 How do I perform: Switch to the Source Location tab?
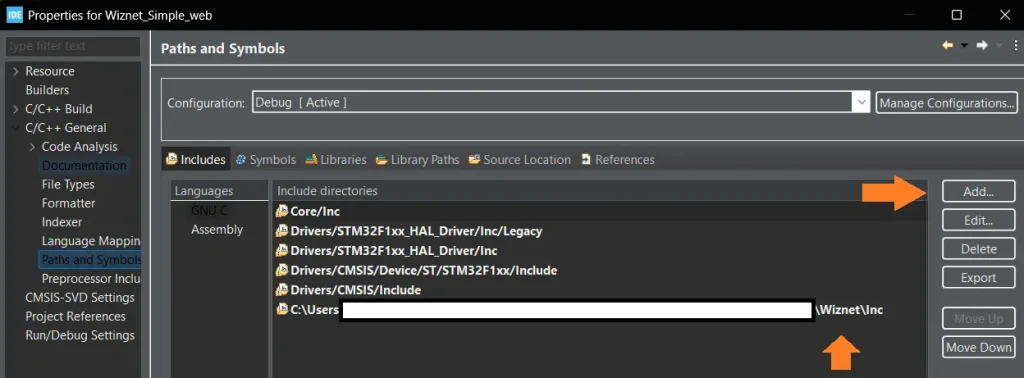click(x=520, y=159)
